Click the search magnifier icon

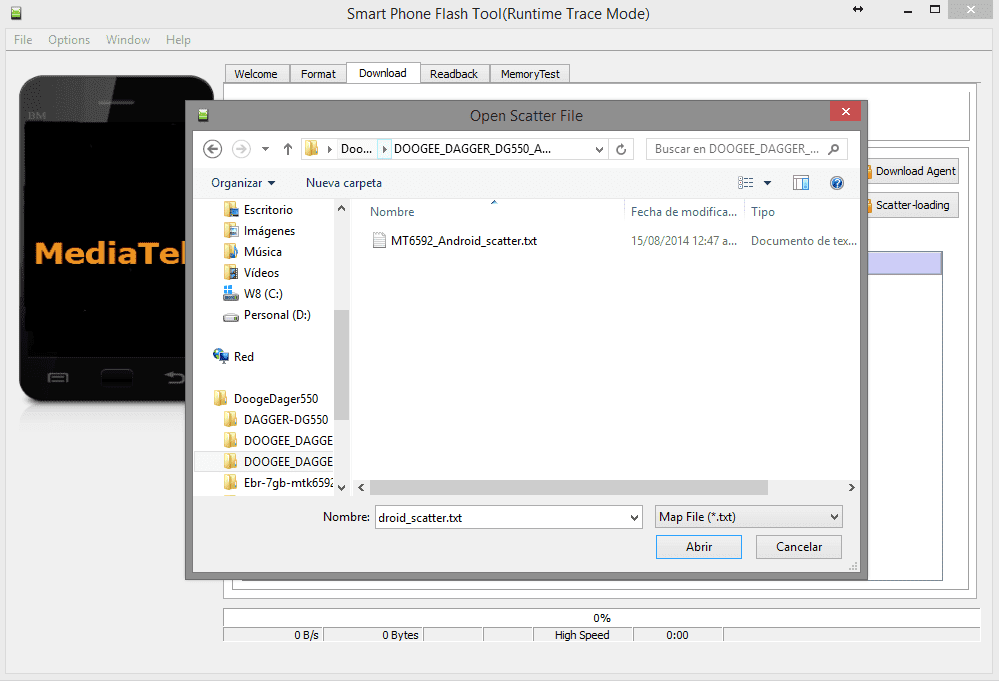833,149
